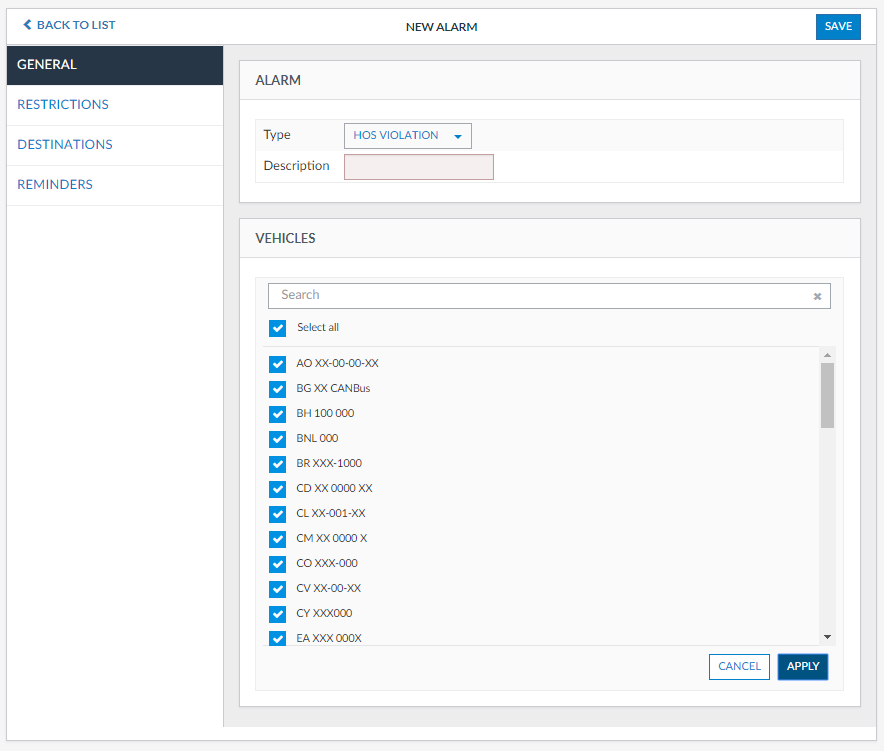Click the vehicle list scrollbar thumb
Screen dimensions: 884x751
pos(827,395)
